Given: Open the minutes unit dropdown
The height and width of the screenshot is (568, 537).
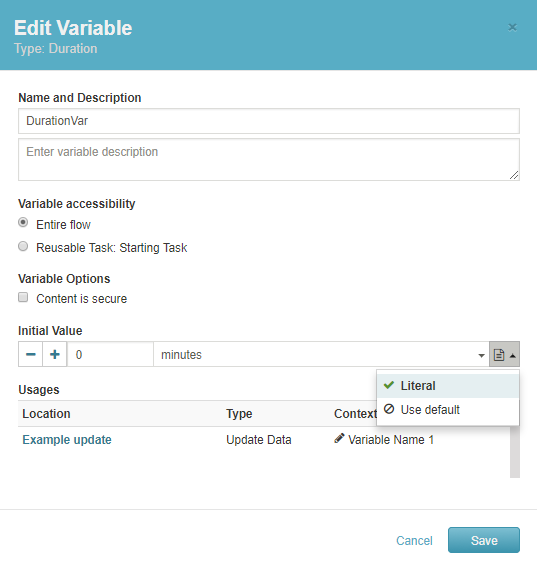Looking at the screenshot, I should pos(321,354).
